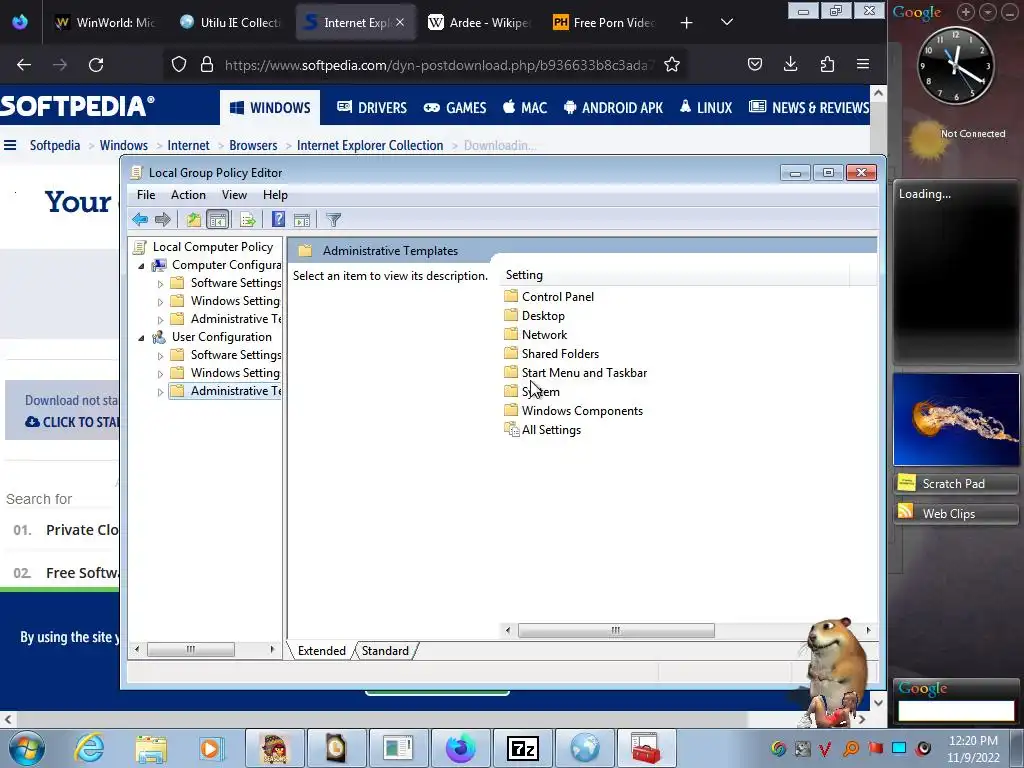Go back in Firefox browser
Viewport: 1024px width, 768px height.
point(24,65)
